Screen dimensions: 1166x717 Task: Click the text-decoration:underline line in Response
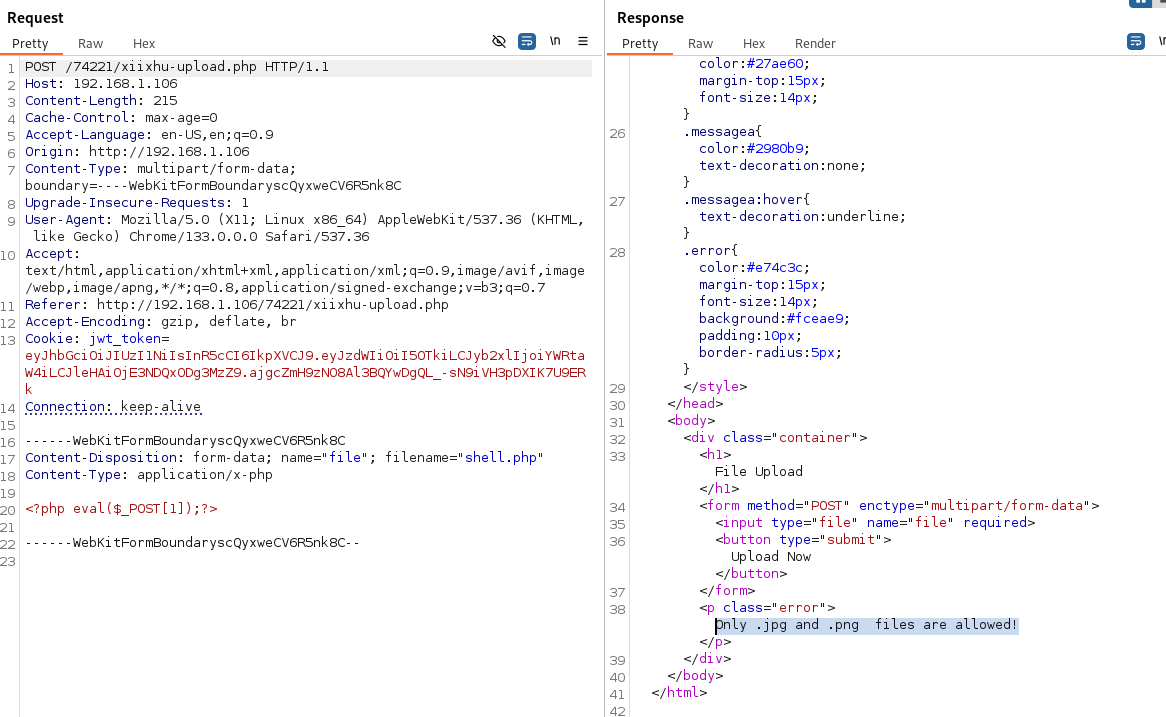[802, 217]
